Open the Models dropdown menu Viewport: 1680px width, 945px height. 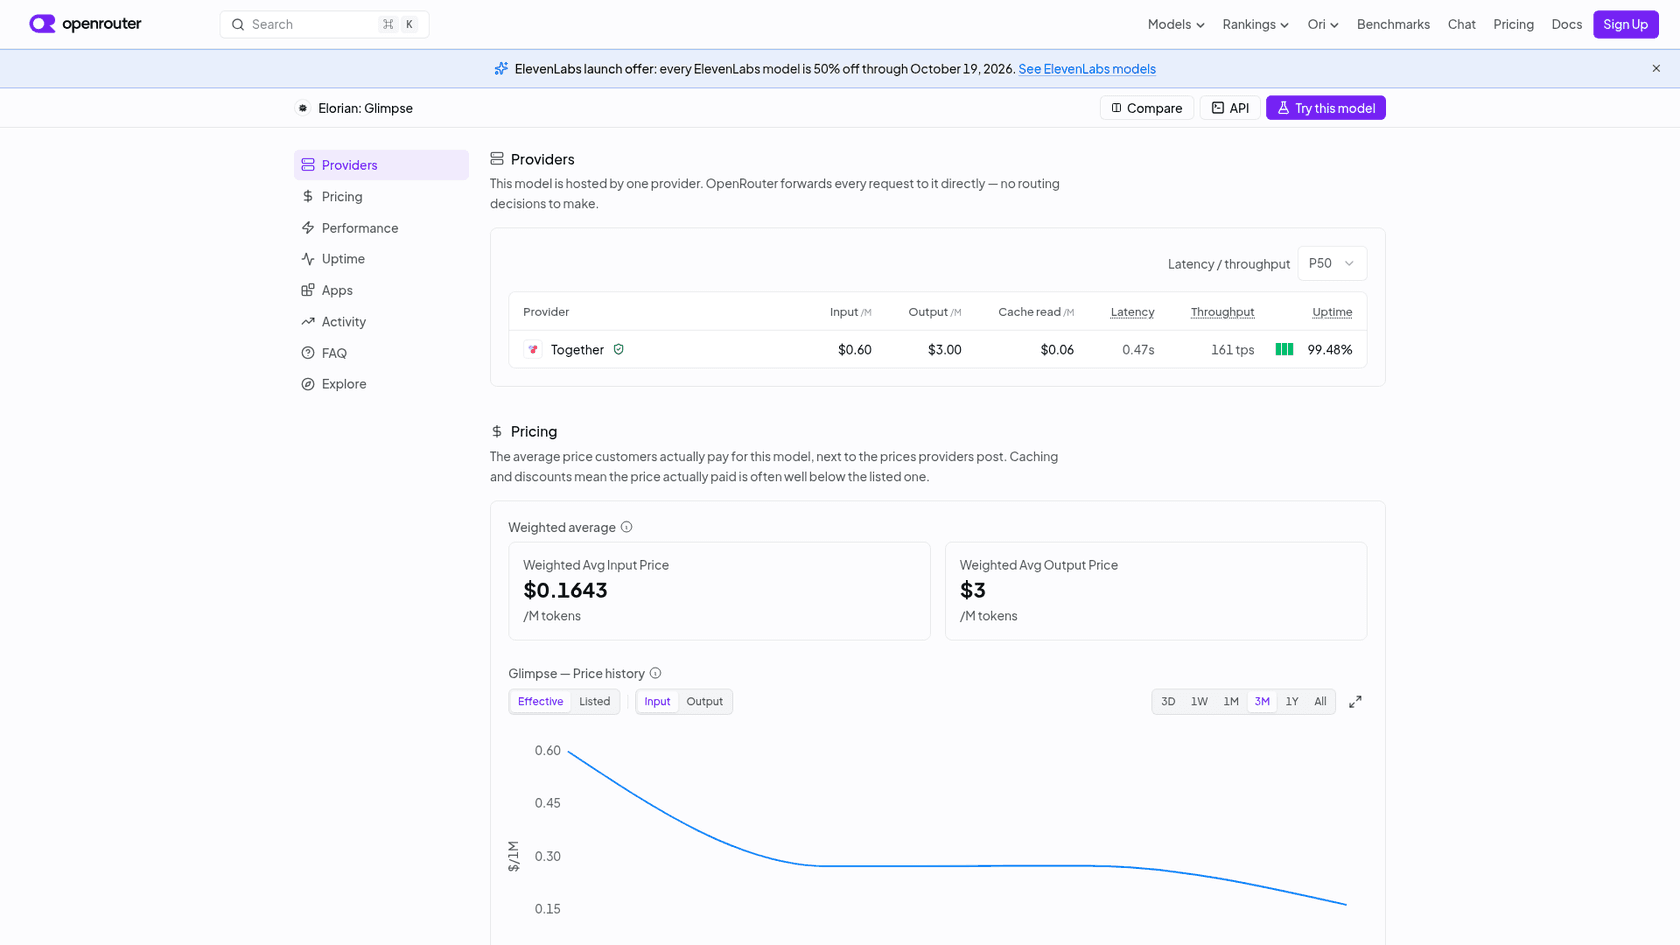tap(1176, 24)
